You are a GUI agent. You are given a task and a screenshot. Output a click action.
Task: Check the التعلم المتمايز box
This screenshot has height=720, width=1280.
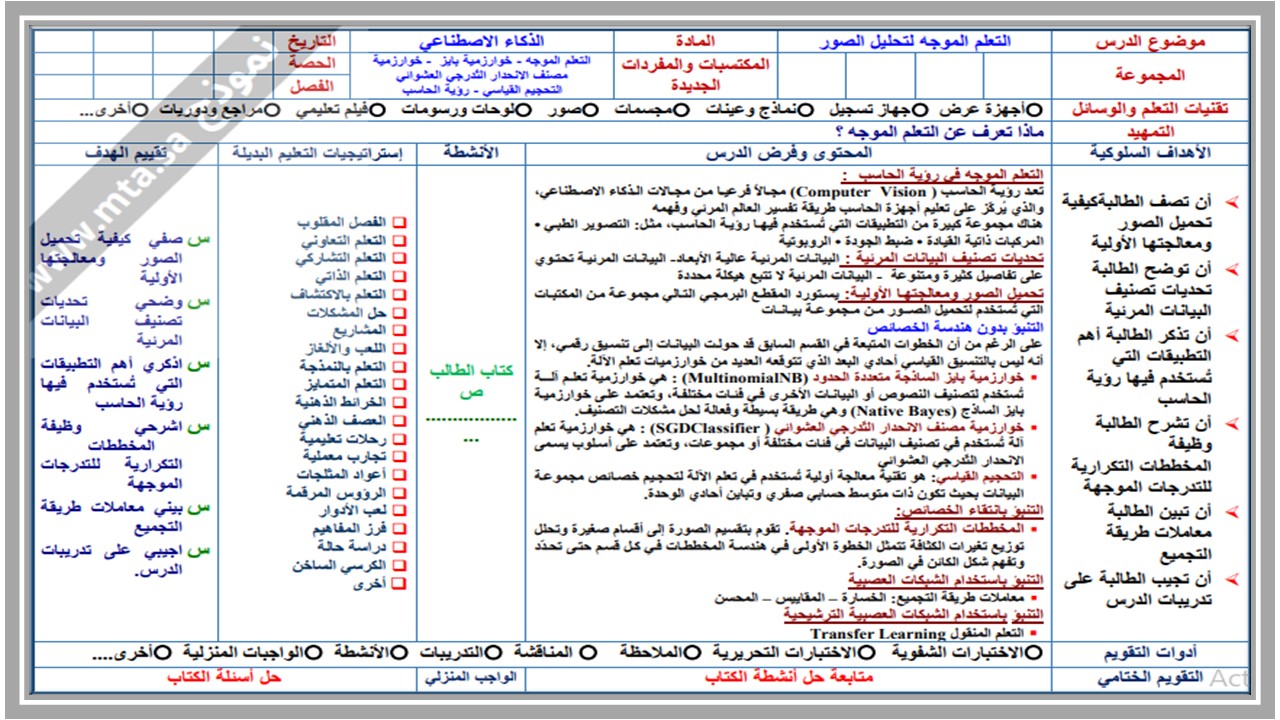click(398, 385)
